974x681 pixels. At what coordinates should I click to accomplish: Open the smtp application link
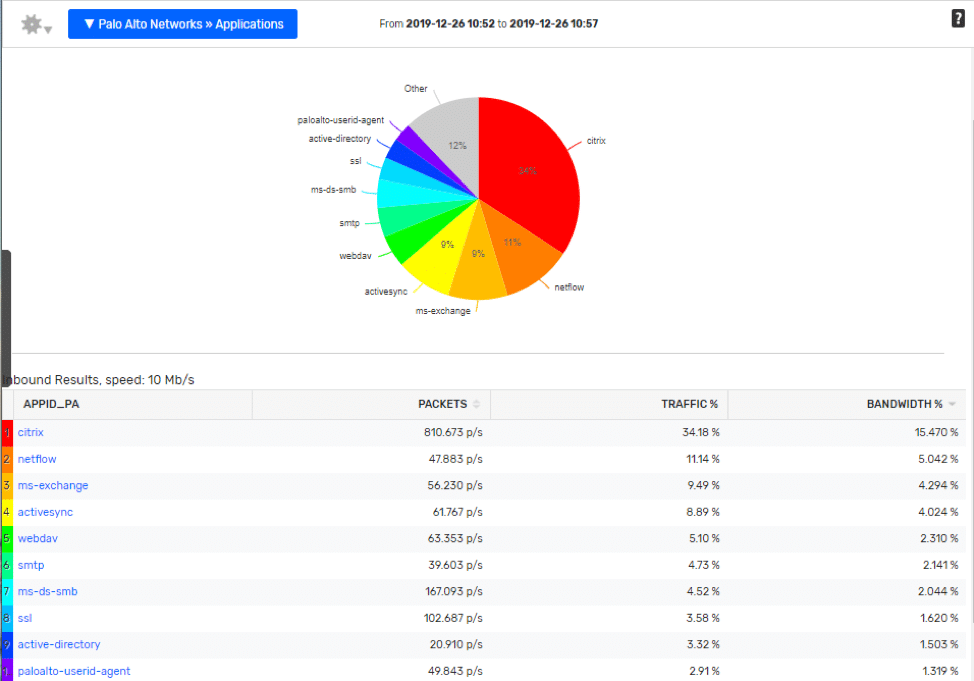[30, 565]
